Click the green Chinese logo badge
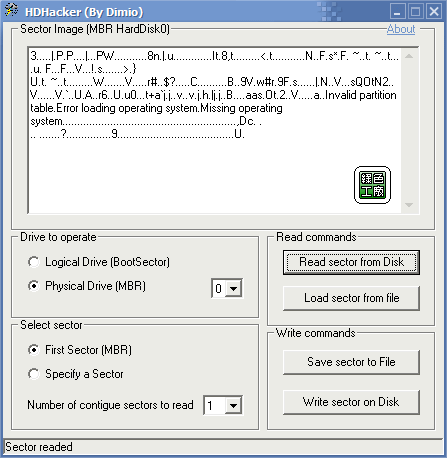The height and width of the screenshot is (458, 447). pos(372,185)
